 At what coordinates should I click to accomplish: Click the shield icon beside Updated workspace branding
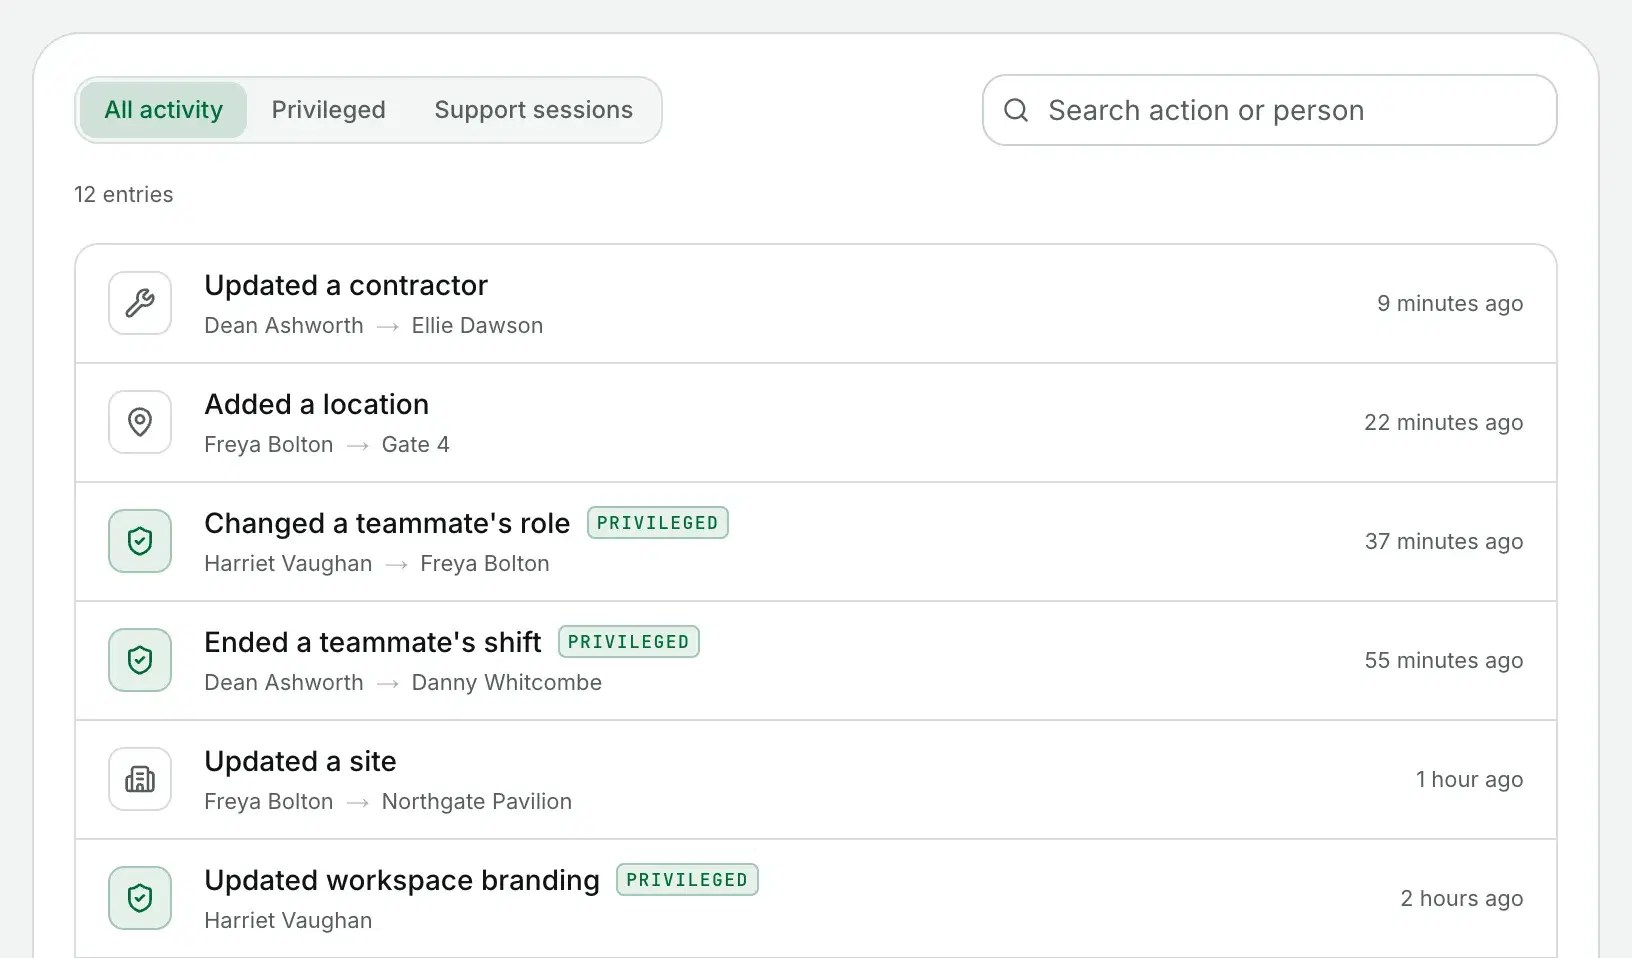pos(140,898)
